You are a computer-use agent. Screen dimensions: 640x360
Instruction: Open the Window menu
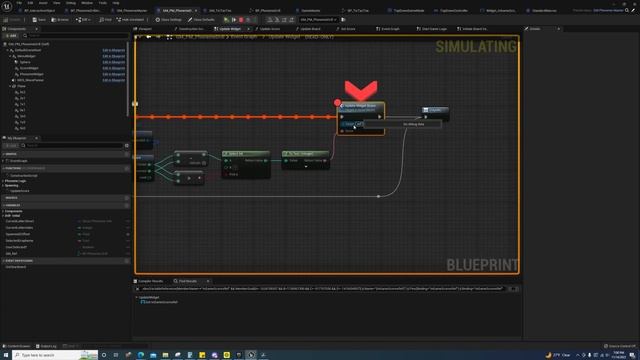click(87, 3)
